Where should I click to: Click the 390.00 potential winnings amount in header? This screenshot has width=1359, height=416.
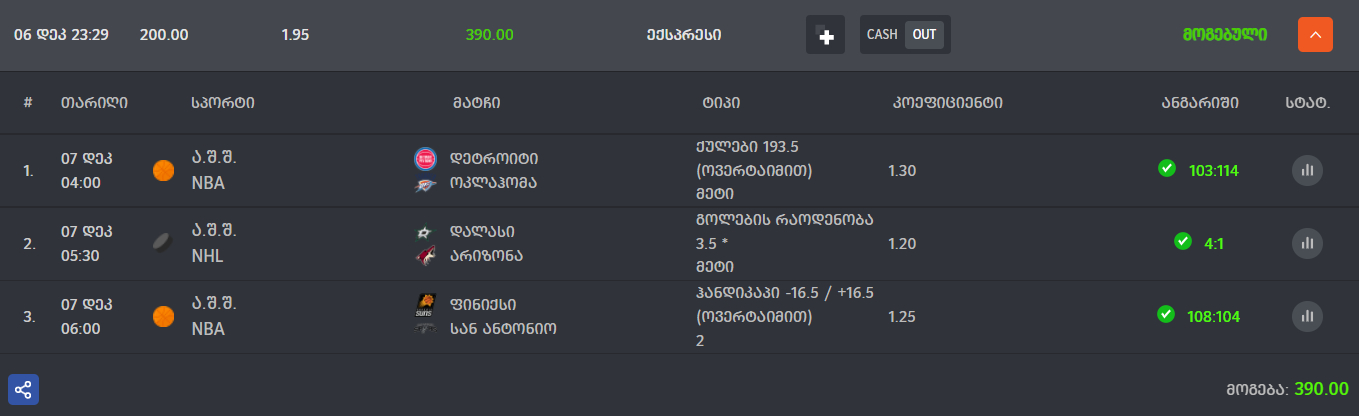pyautogui.click(x=489, y=35)
